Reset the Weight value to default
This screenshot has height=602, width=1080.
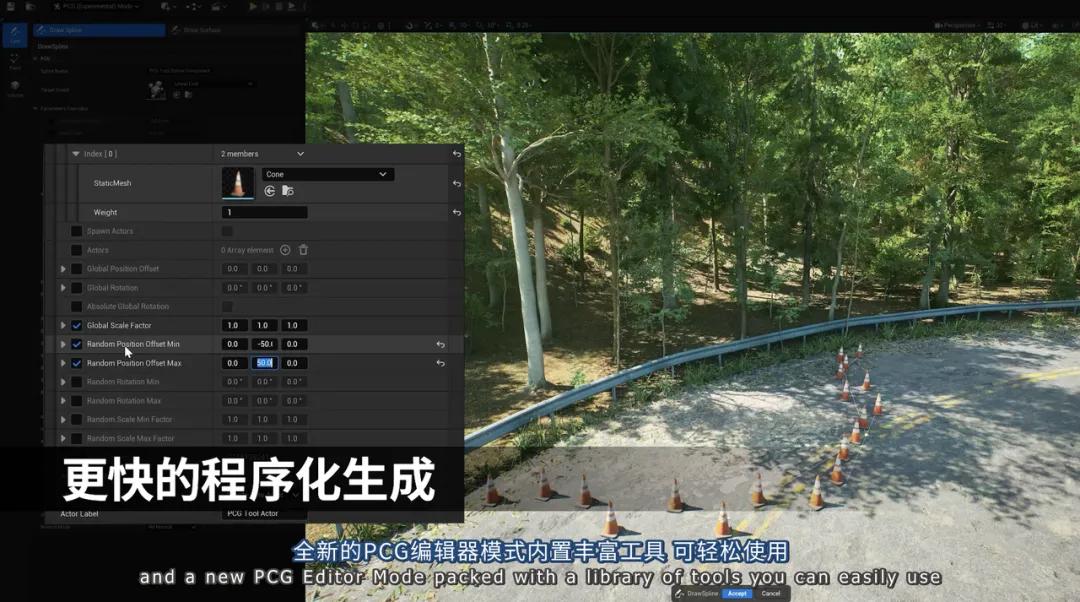pyautogui.click(x=457, y=213)
